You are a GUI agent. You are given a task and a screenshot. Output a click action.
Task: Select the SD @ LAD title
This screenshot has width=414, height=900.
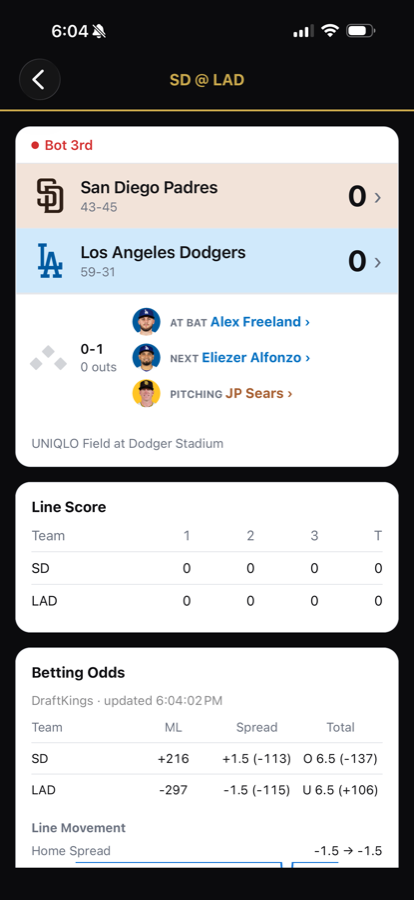coord(207,80)
